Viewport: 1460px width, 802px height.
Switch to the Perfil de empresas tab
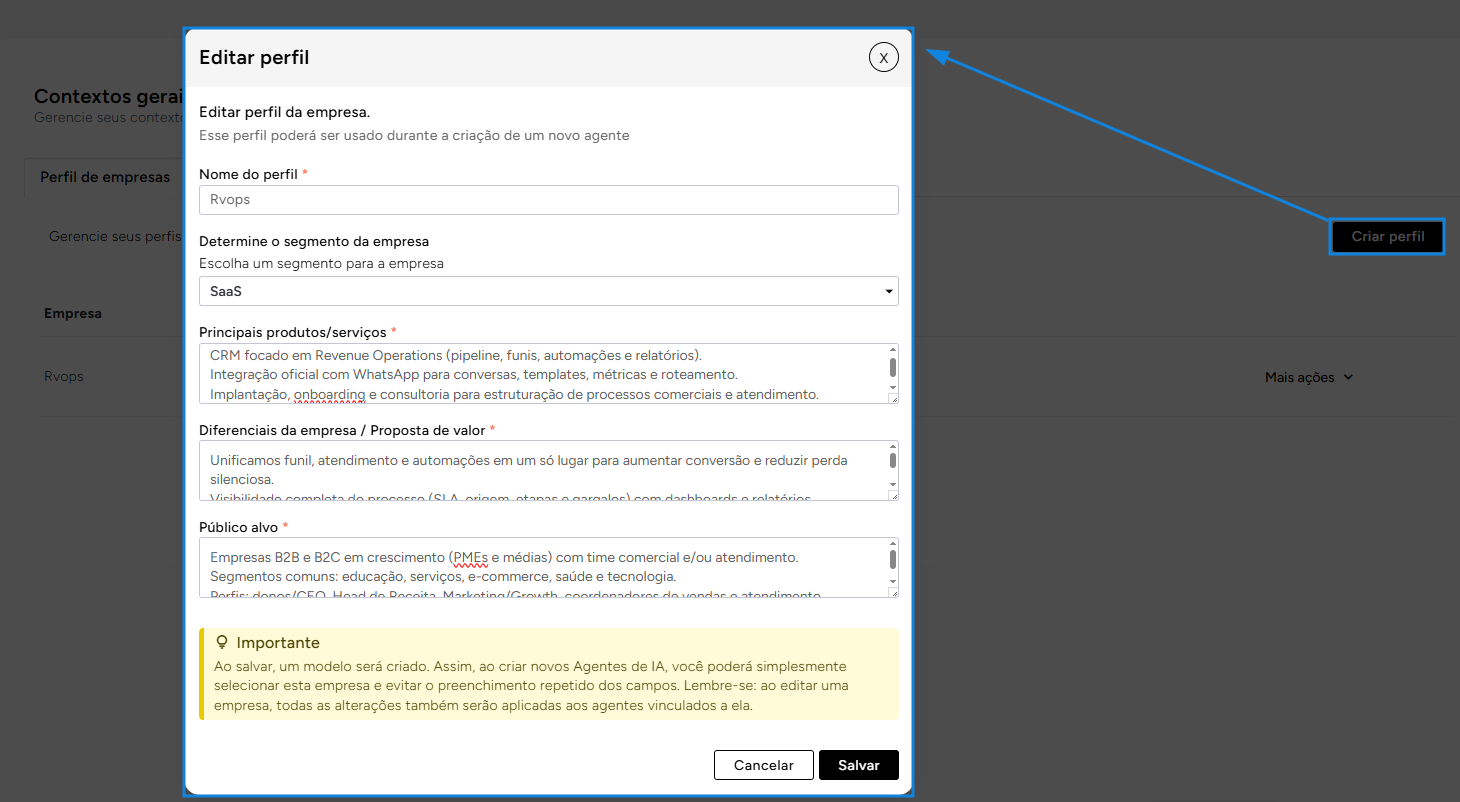coord(105,177)
